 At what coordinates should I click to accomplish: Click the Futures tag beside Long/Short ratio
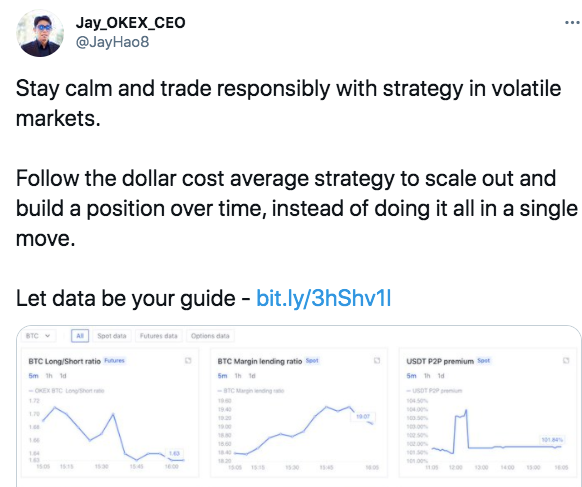114,360
